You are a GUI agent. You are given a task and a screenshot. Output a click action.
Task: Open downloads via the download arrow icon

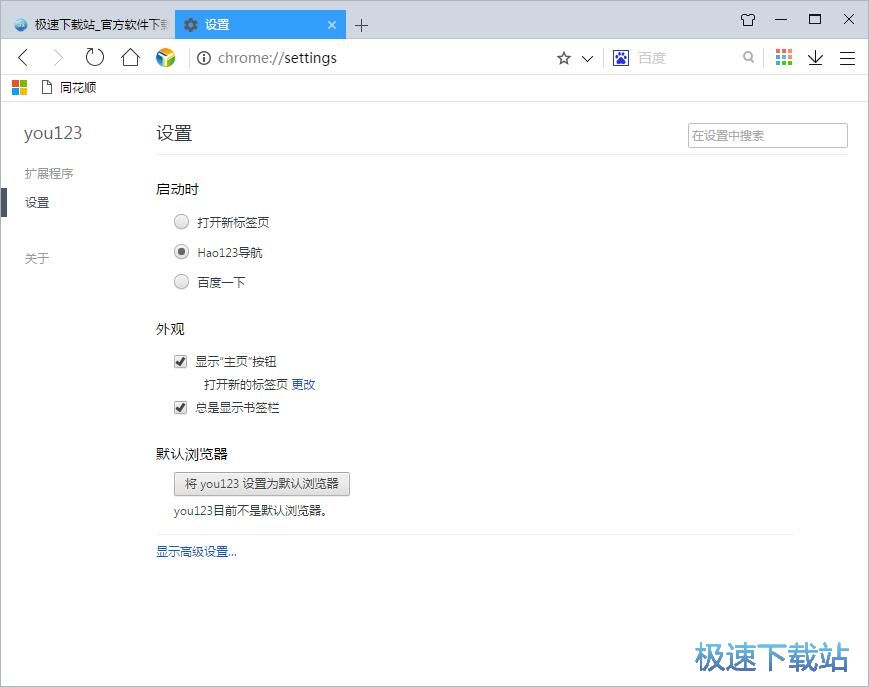(815, 58)
